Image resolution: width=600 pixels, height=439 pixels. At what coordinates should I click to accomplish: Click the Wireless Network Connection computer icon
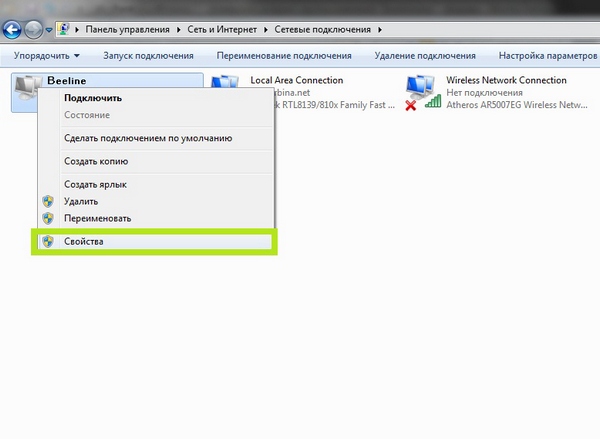(420, 87)
